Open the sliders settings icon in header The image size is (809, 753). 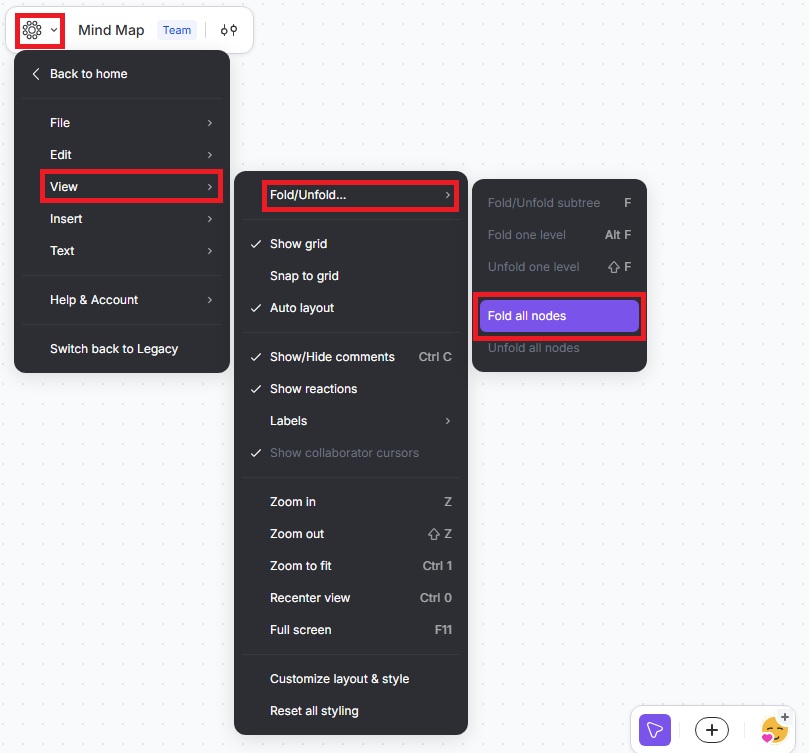229,30
